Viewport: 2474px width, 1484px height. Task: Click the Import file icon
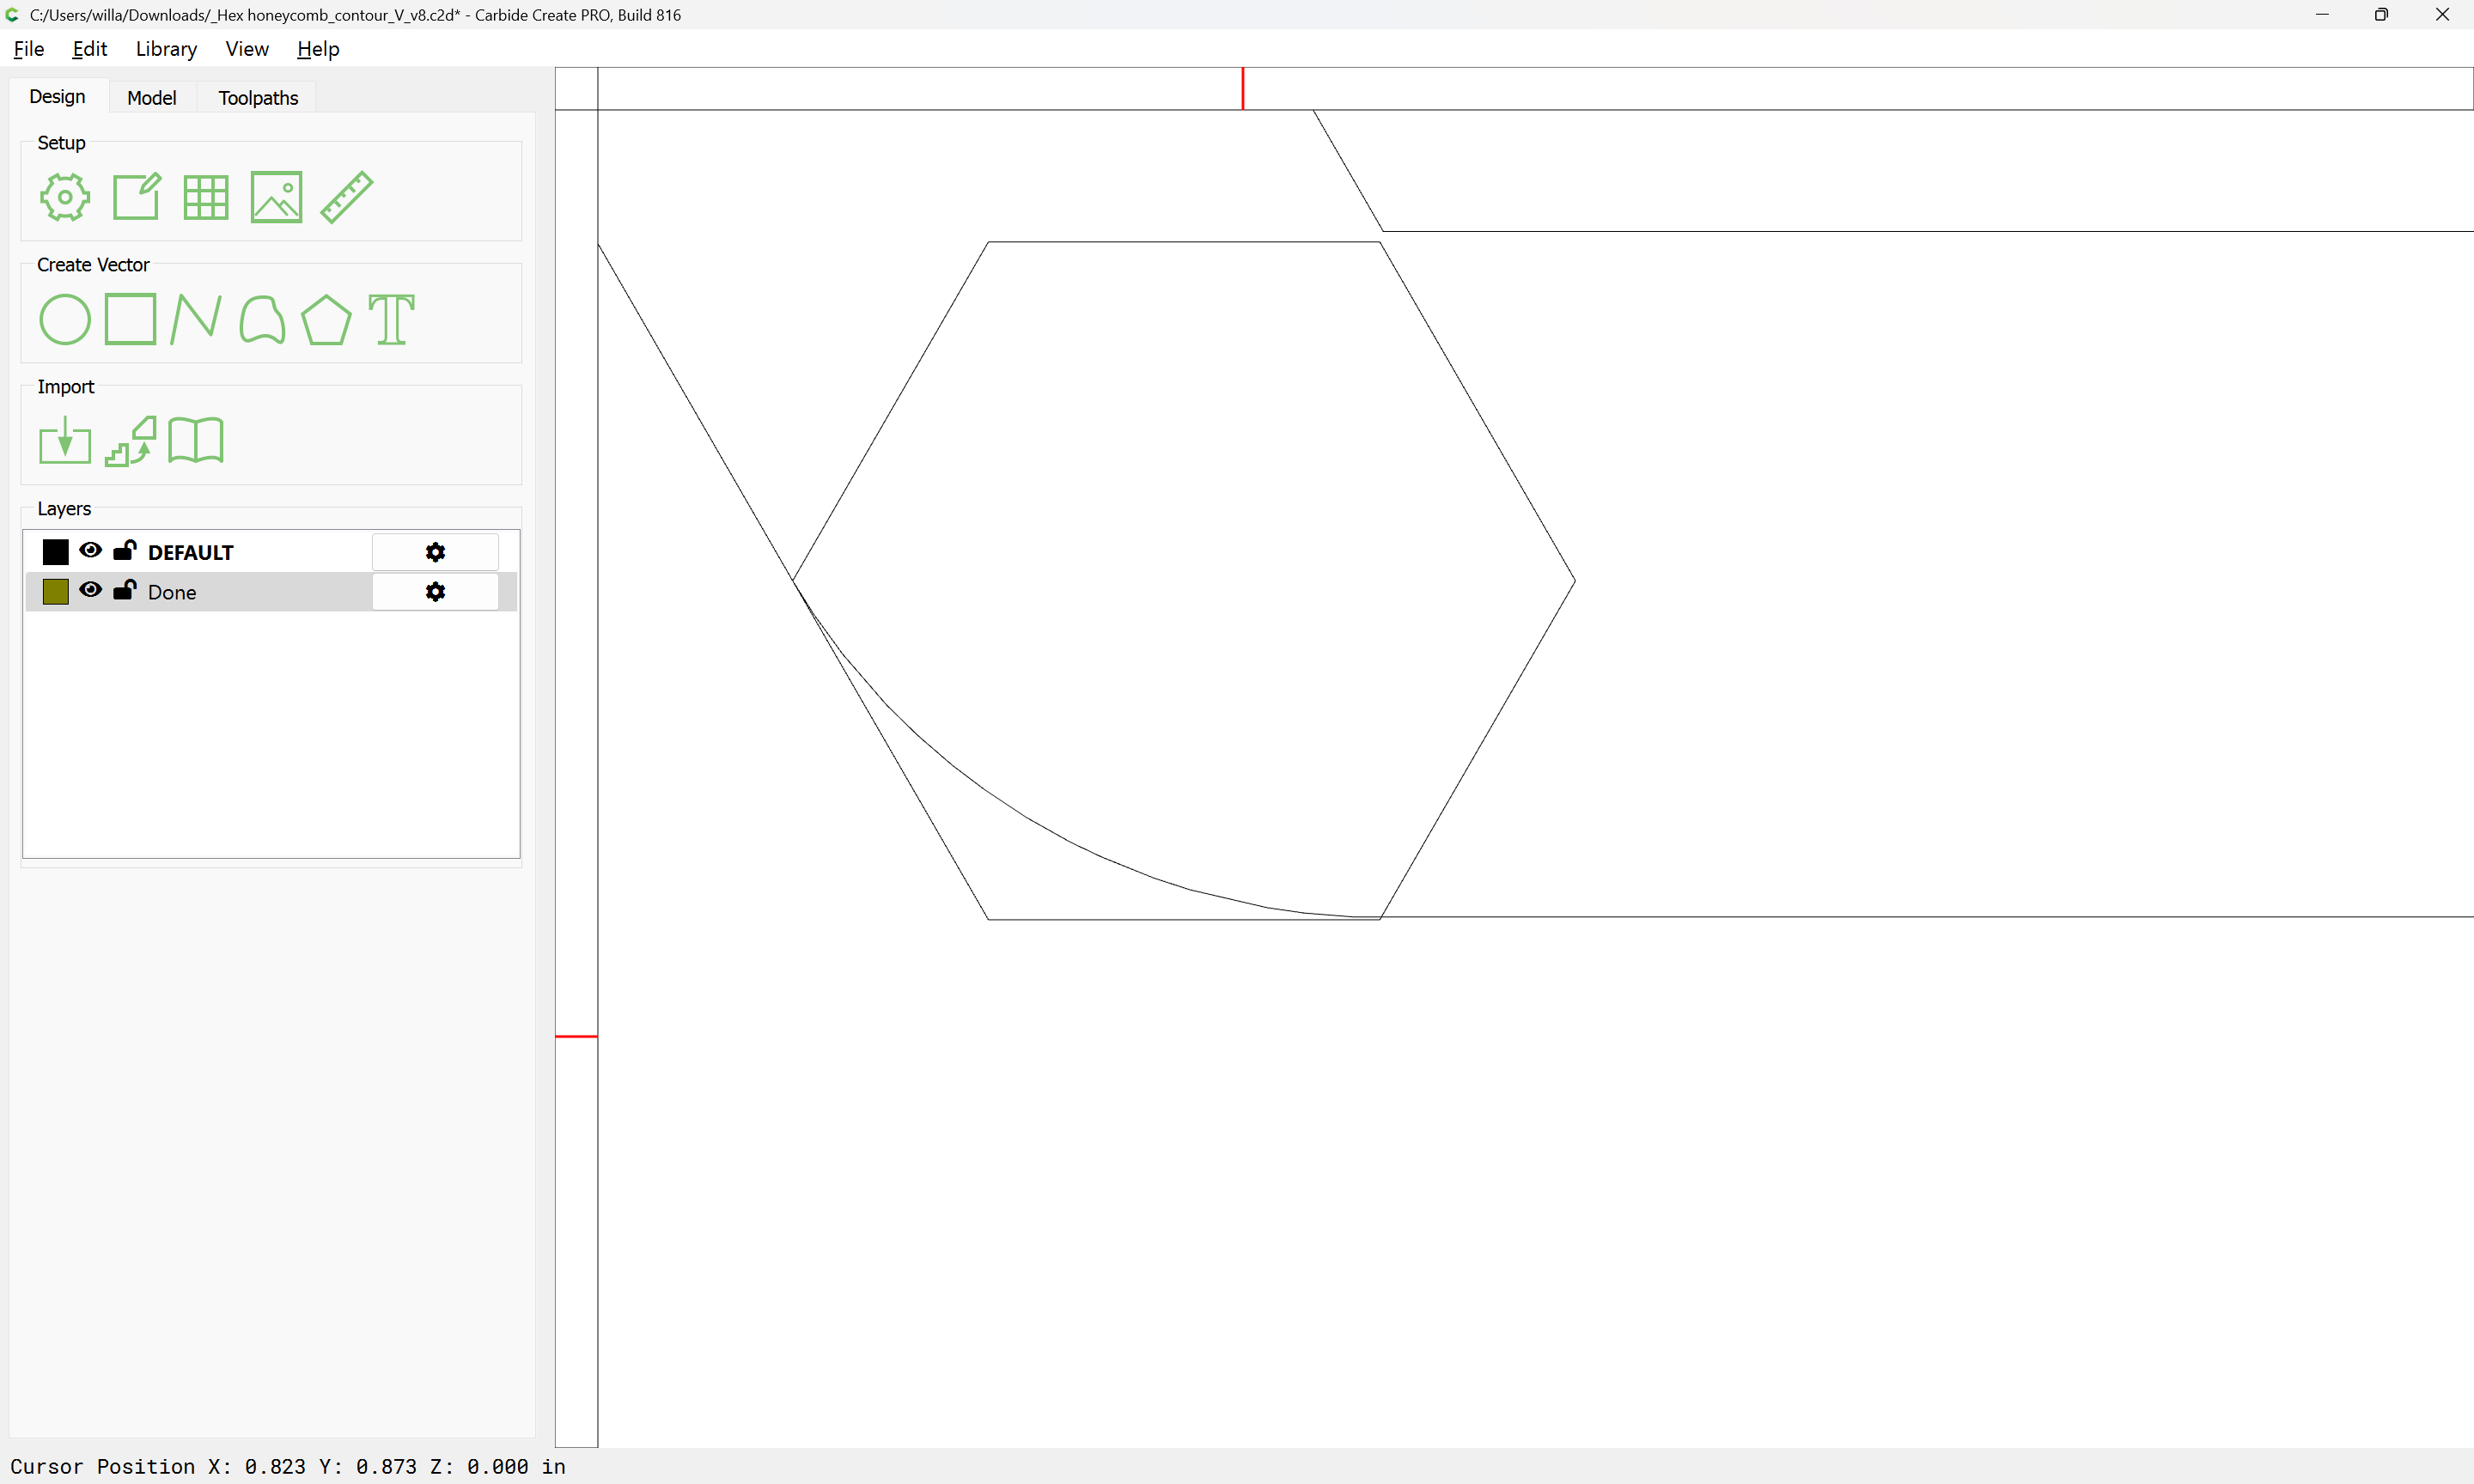[x=65, y=441]
